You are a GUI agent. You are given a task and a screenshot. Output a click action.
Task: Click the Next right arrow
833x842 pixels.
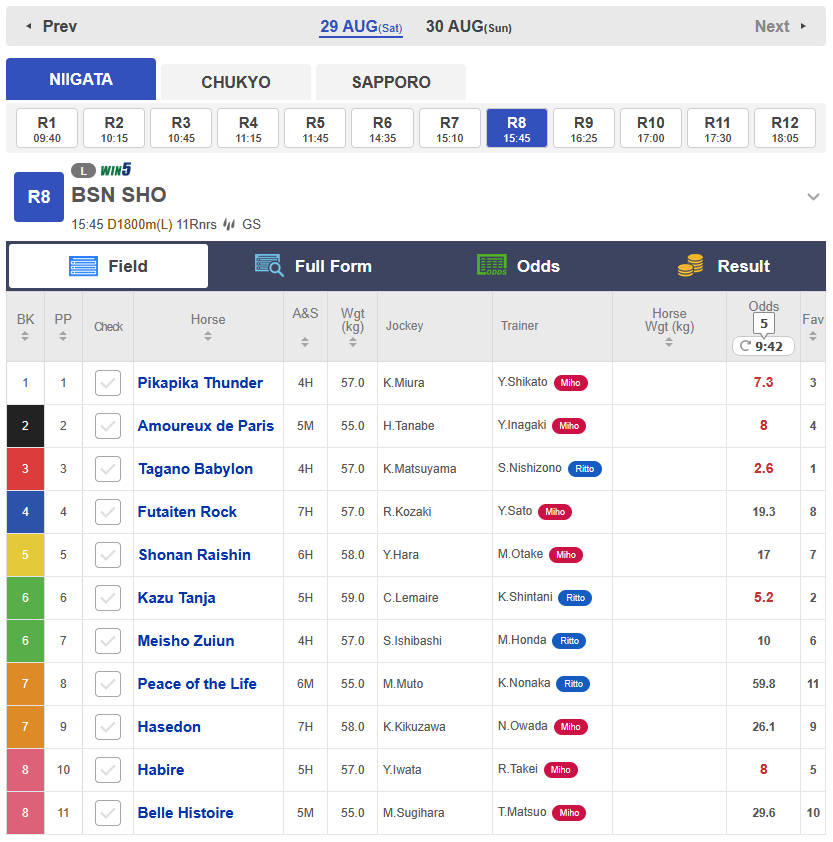pyautogui.click(x=803, y=26)
